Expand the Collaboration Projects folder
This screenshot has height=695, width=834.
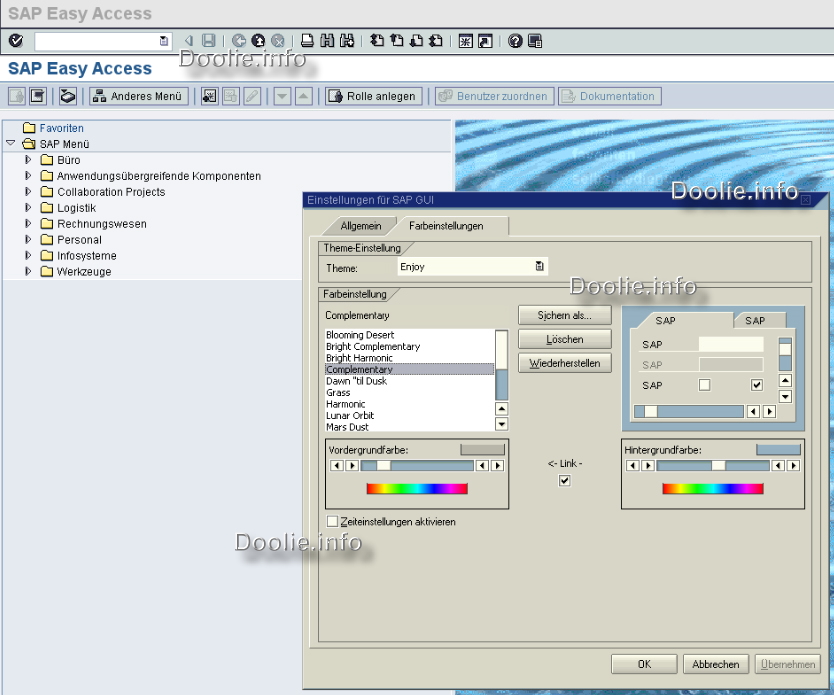28,191
